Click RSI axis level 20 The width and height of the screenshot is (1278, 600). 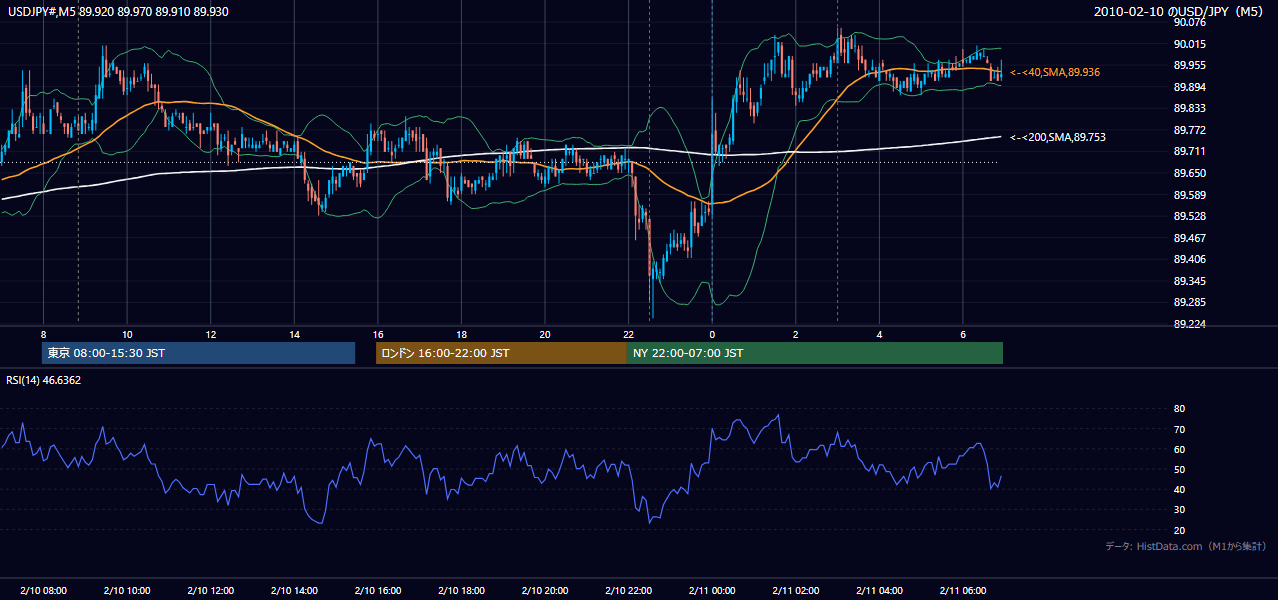click(x=1180, y=530)
